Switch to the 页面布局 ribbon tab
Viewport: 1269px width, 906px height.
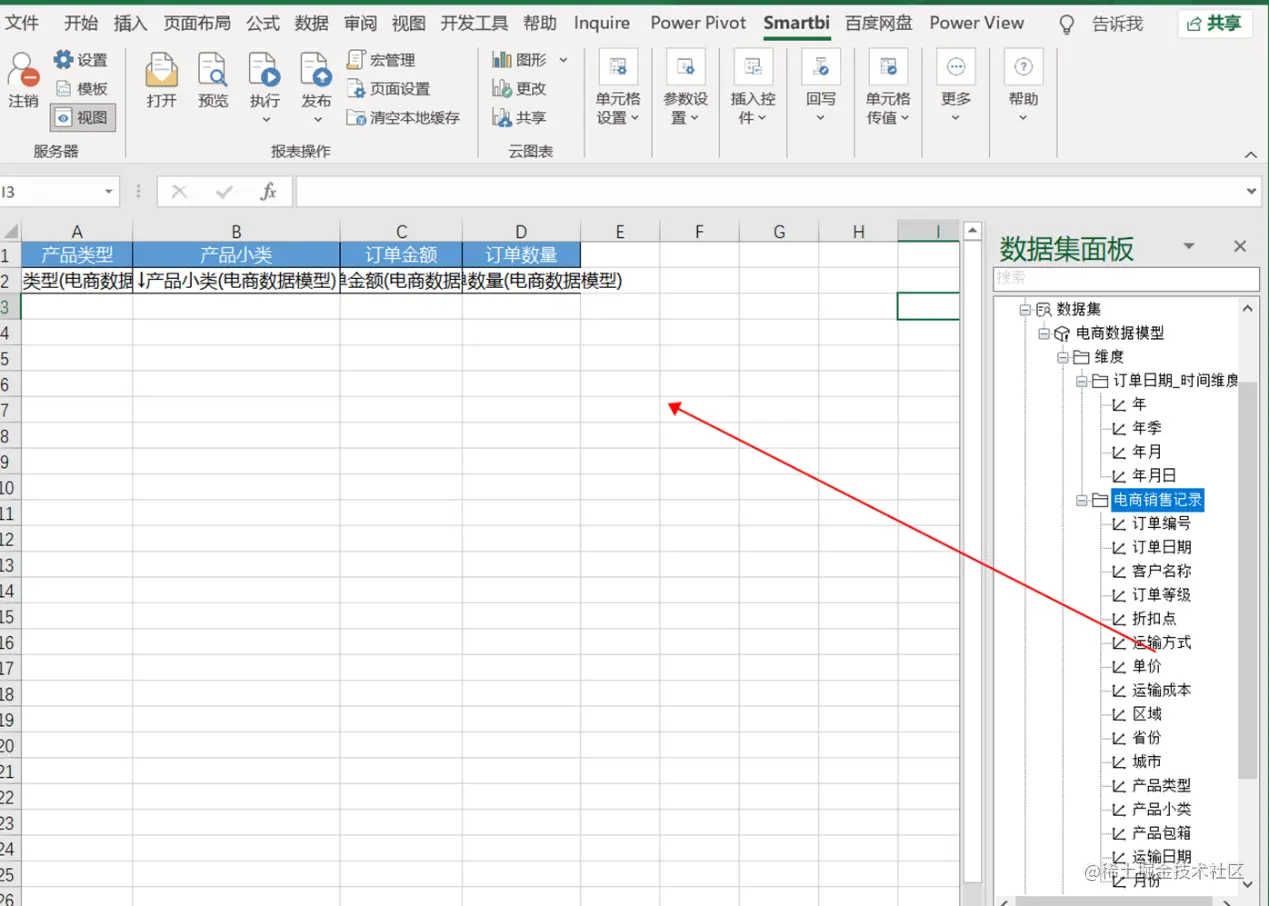[197, 23]
